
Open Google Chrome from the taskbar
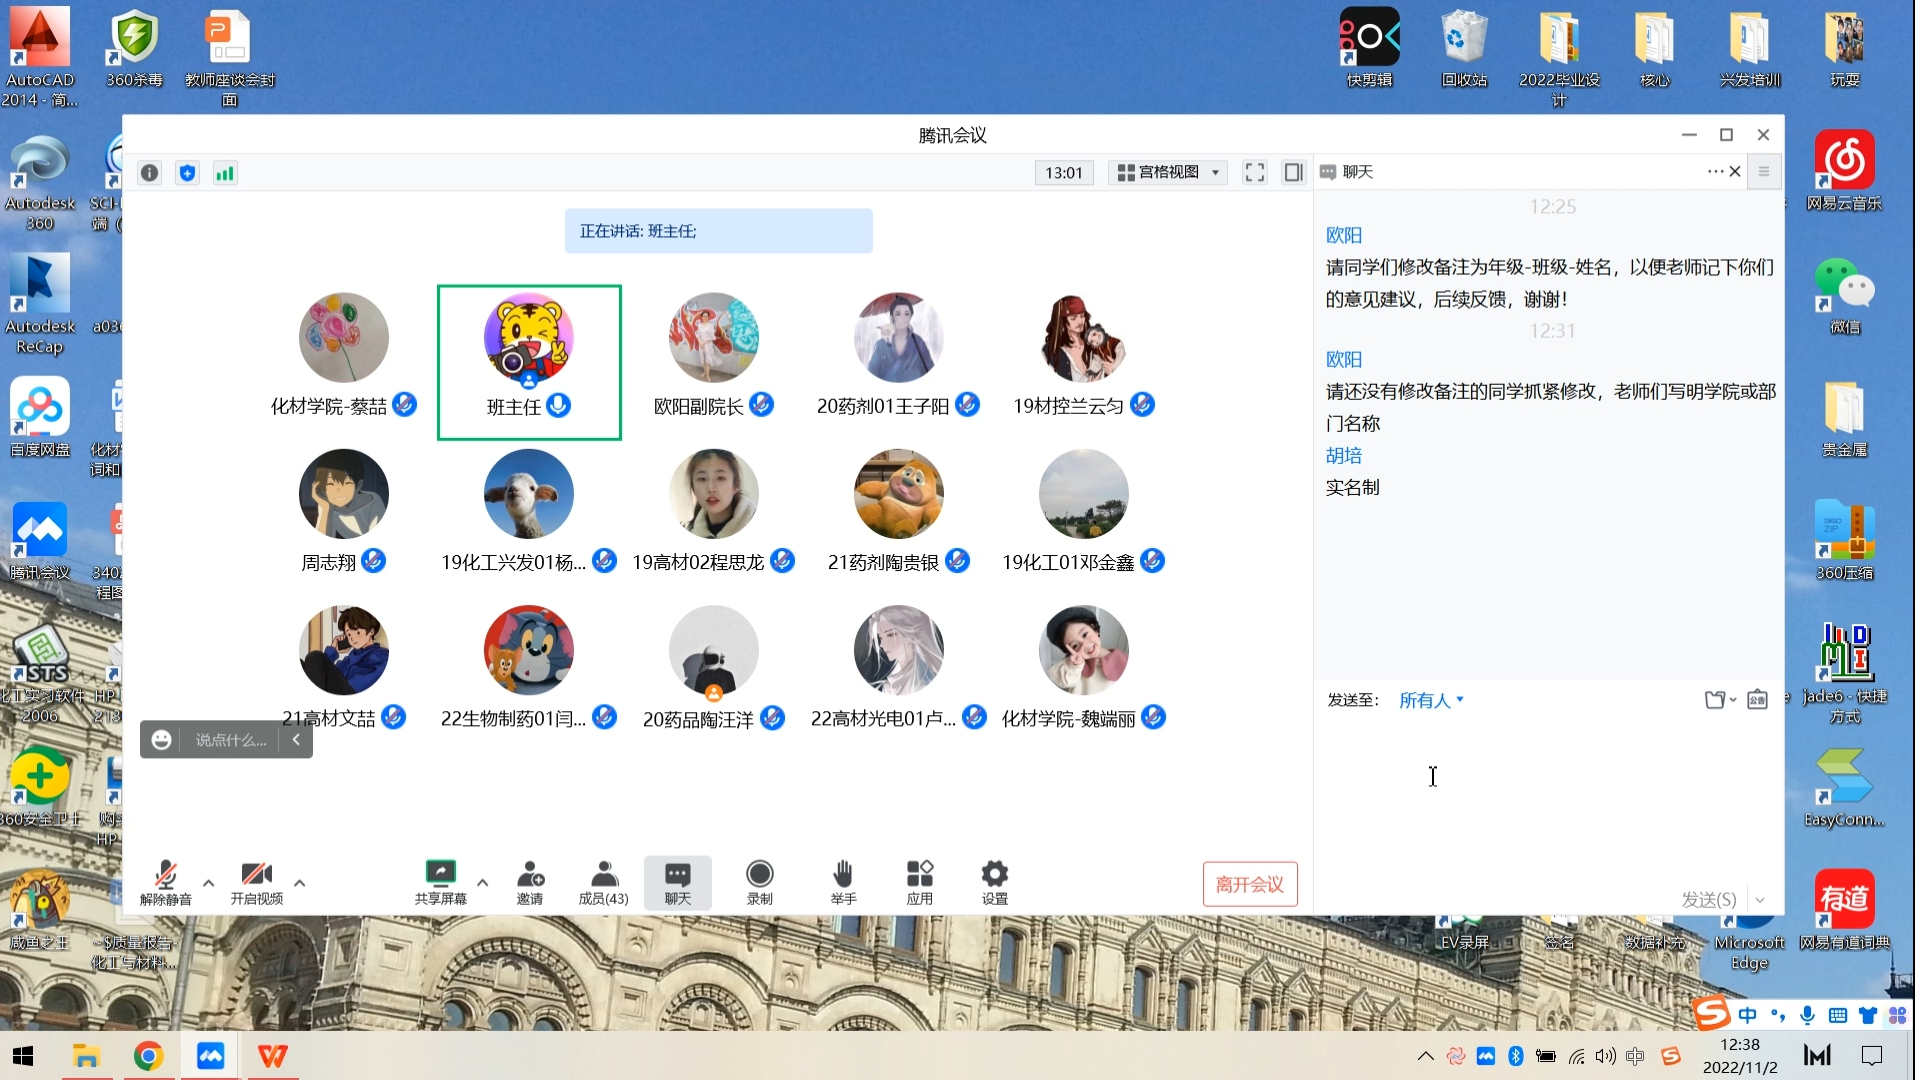pyautogui.click(x=148, y=1056)
